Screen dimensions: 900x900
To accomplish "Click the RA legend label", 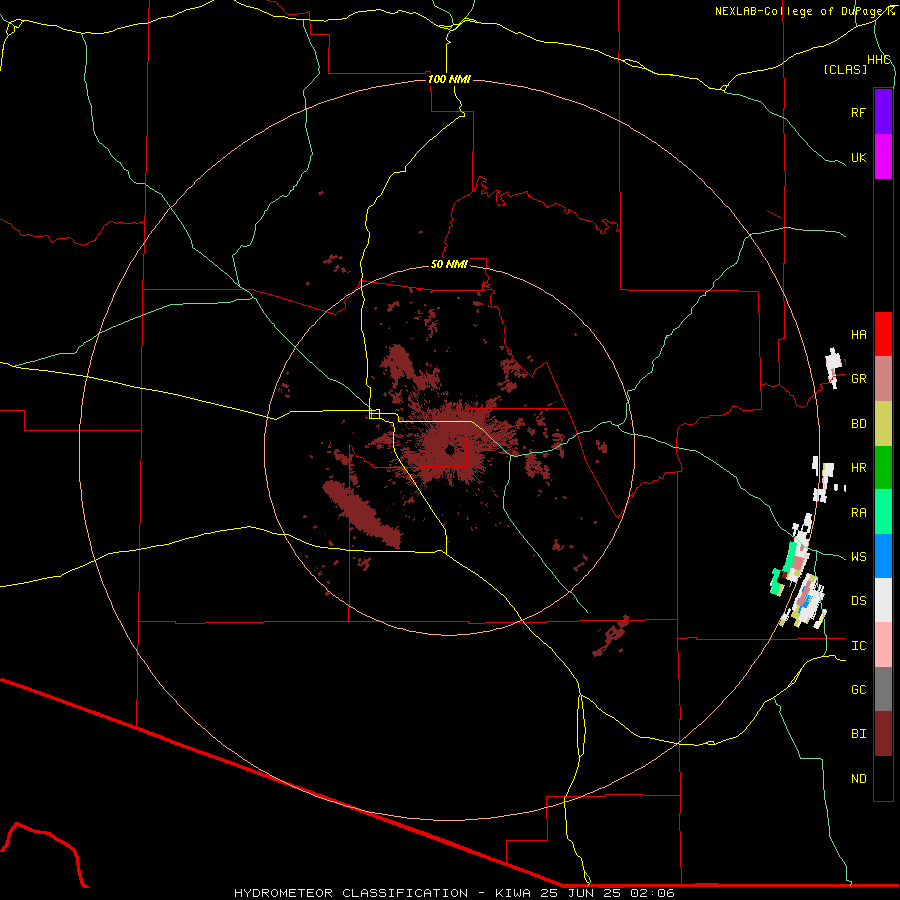I will coord(858,513).
